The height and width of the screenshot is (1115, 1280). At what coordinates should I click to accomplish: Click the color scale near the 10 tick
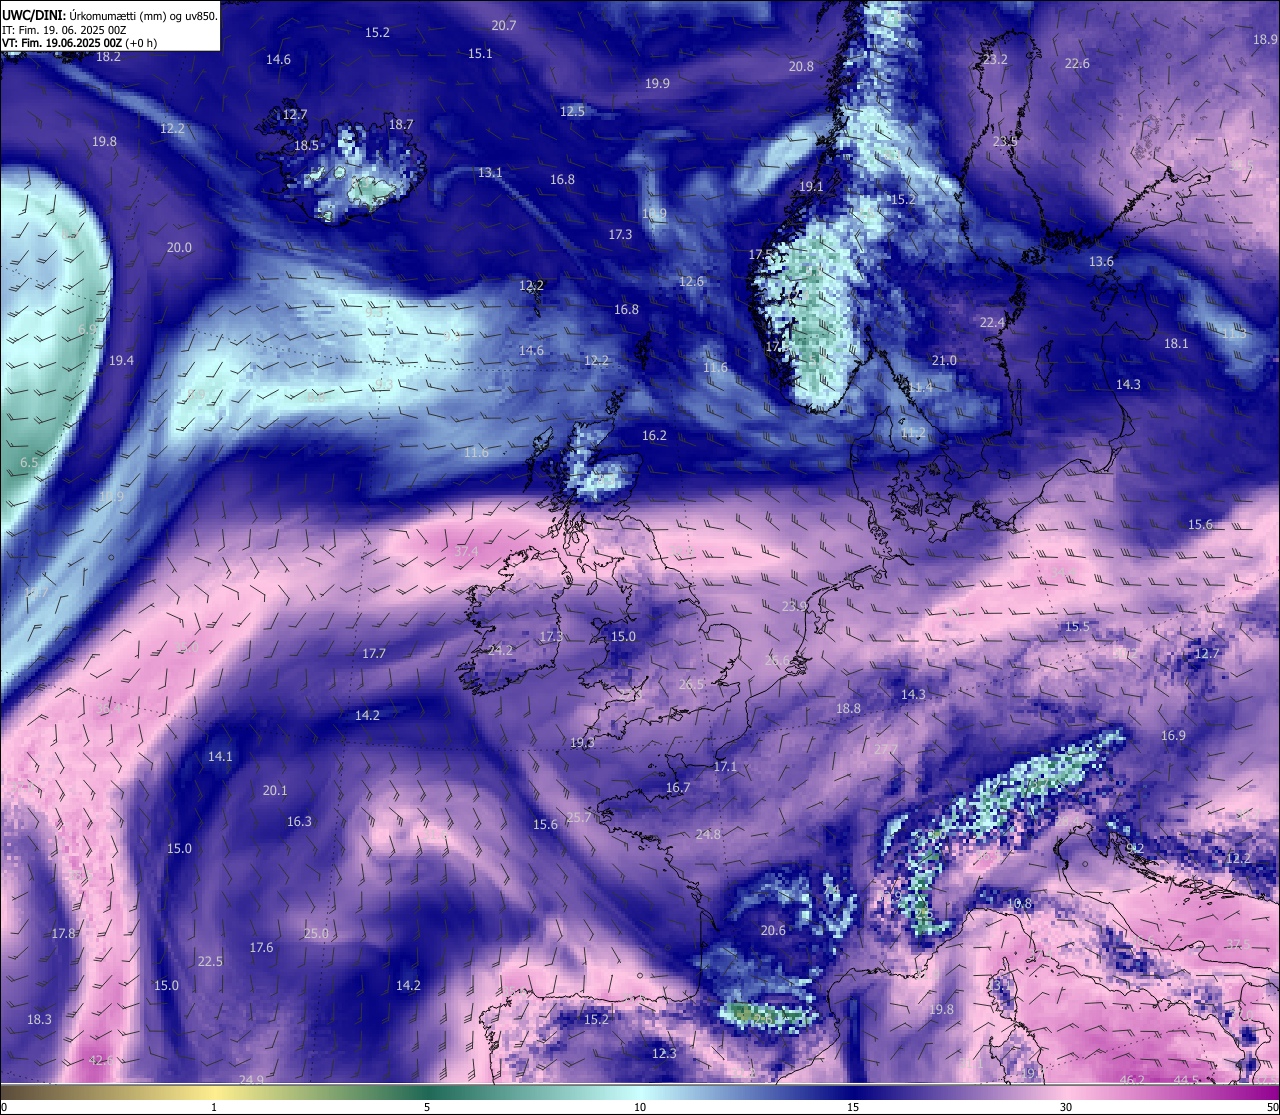tap(640, 1092)
